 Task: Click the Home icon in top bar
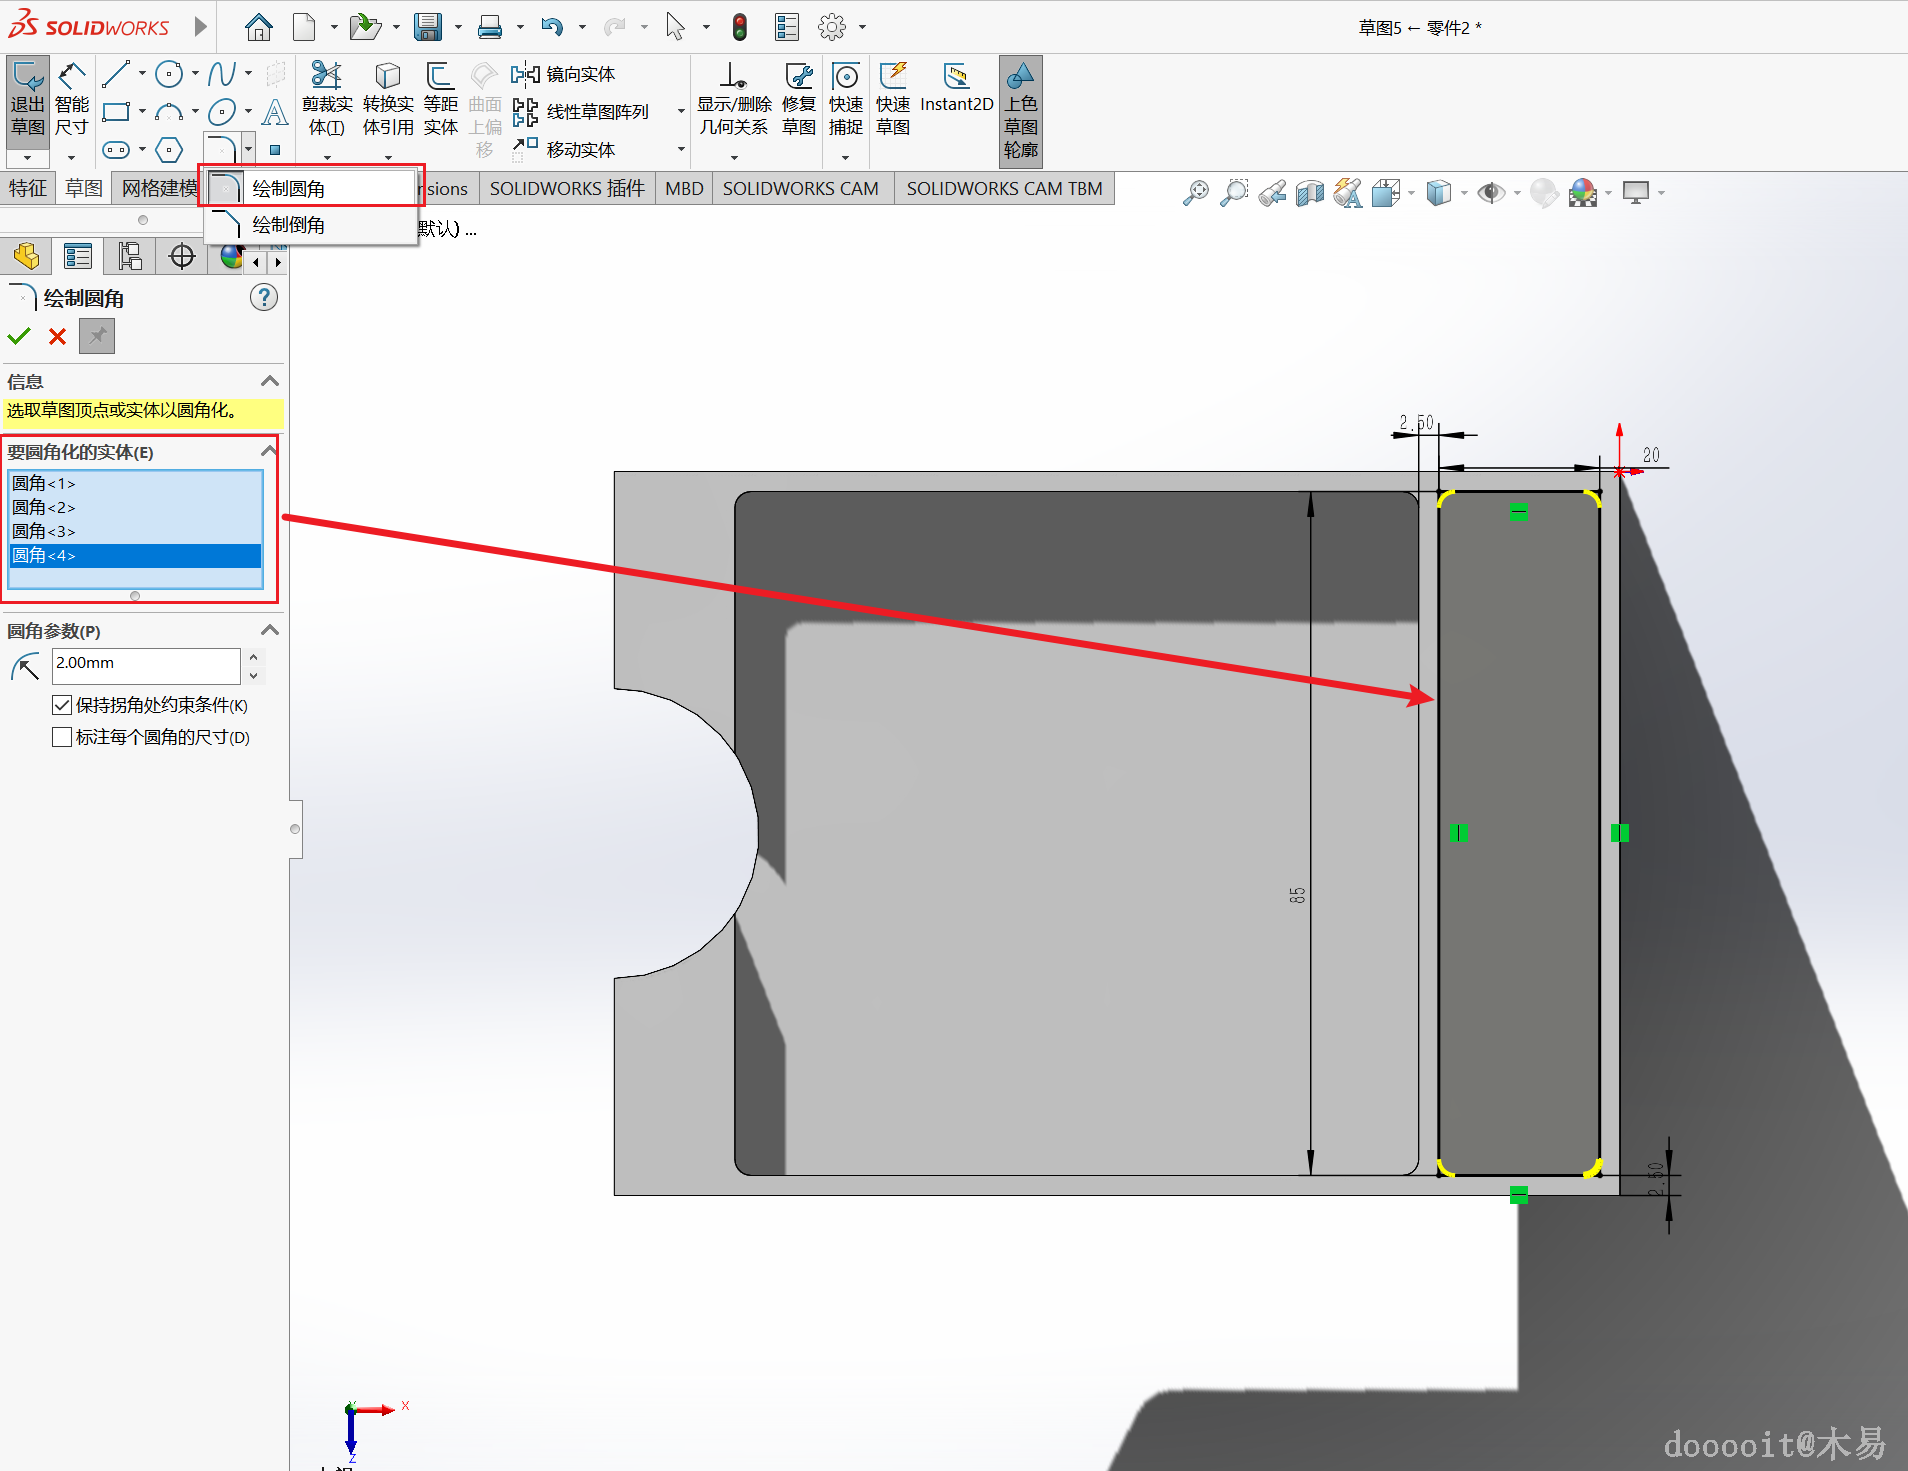259,27
